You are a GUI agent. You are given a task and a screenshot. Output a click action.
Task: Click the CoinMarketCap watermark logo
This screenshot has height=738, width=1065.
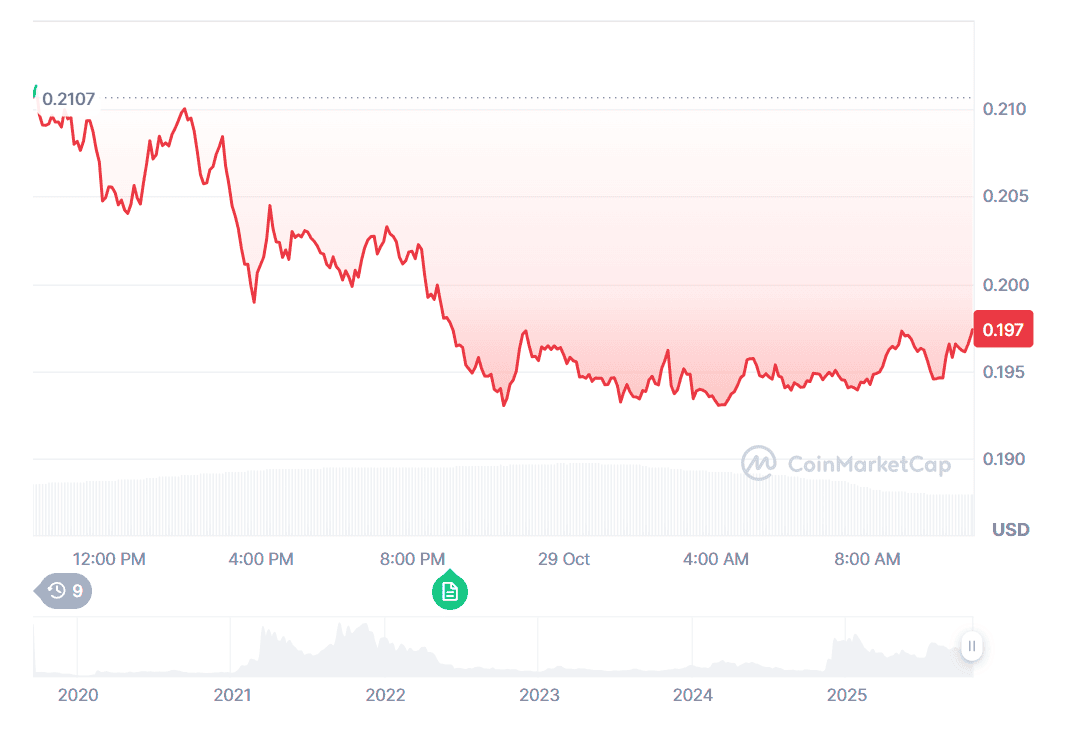pyautogui.click(x=846, y=463)
